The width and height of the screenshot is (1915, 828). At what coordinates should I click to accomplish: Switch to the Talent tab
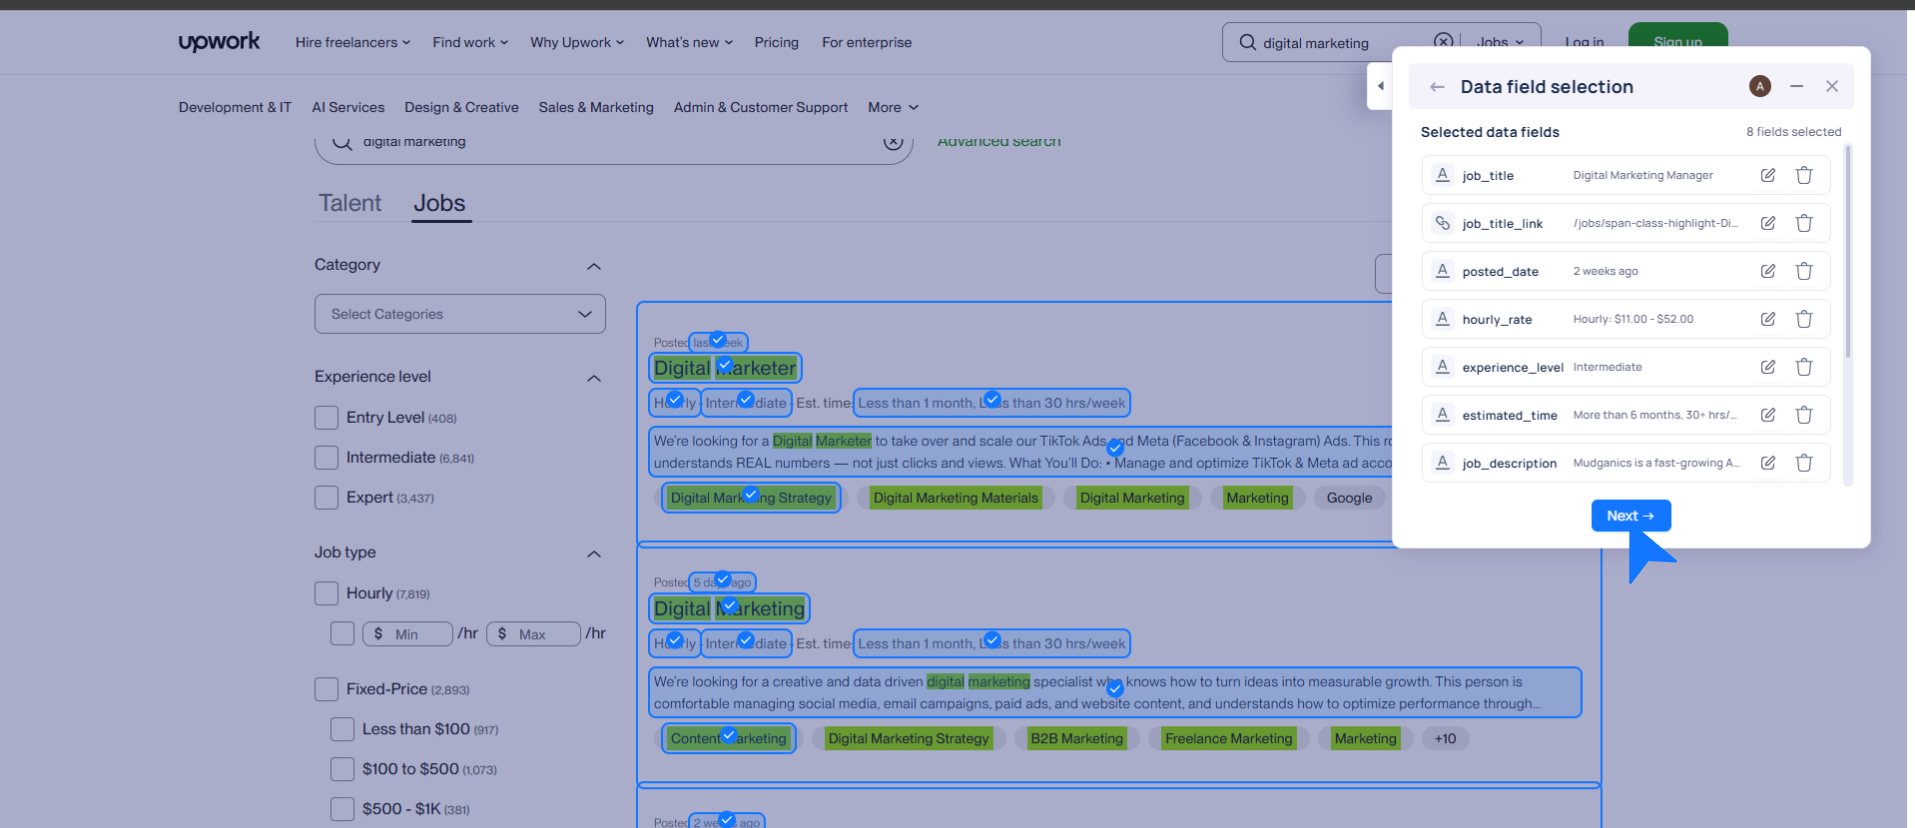pyautogui.click(x=350, y=203)
